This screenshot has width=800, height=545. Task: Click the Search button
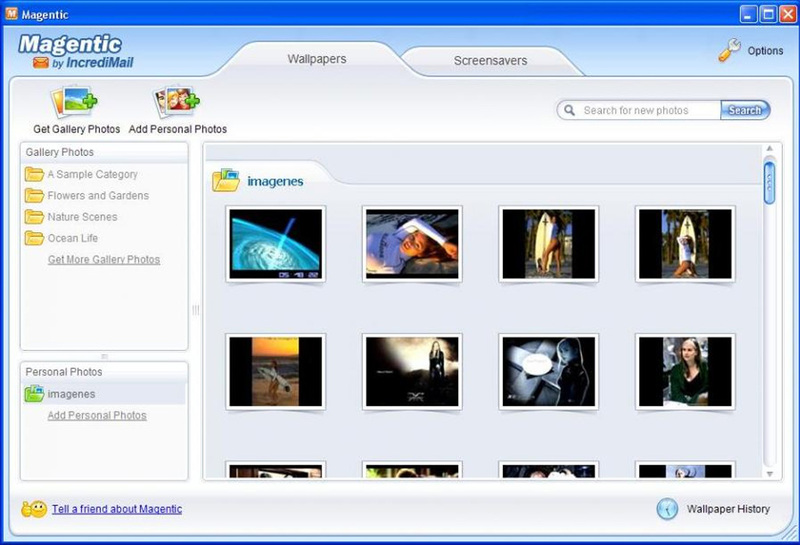745,110
